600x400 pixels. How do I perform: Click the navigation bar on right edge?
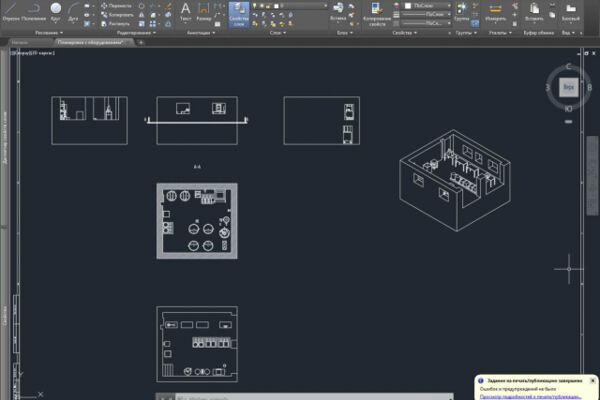click(592, 175)
